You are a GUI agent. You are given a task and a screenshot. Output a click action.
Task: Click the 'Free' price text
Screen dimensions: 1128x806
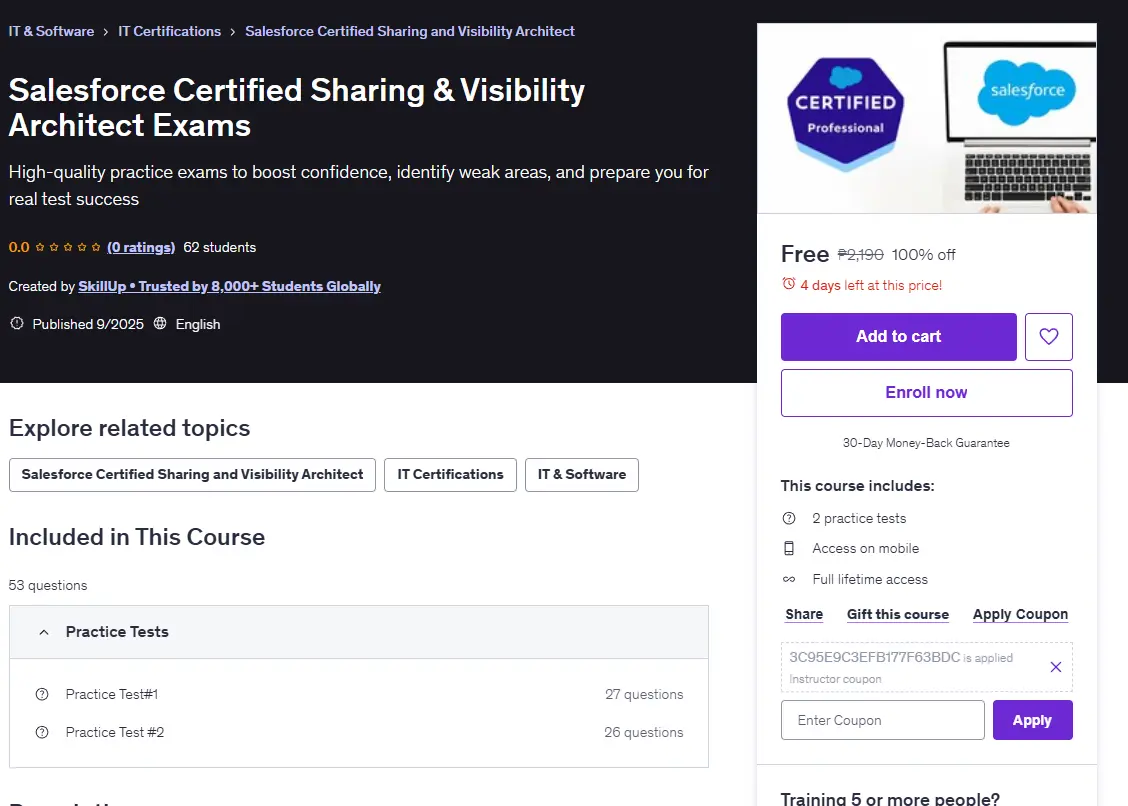click(805, 254)
